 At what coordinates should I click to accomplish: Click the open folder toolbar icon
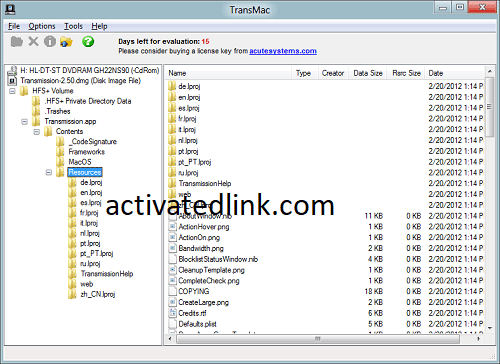point(17,42)
